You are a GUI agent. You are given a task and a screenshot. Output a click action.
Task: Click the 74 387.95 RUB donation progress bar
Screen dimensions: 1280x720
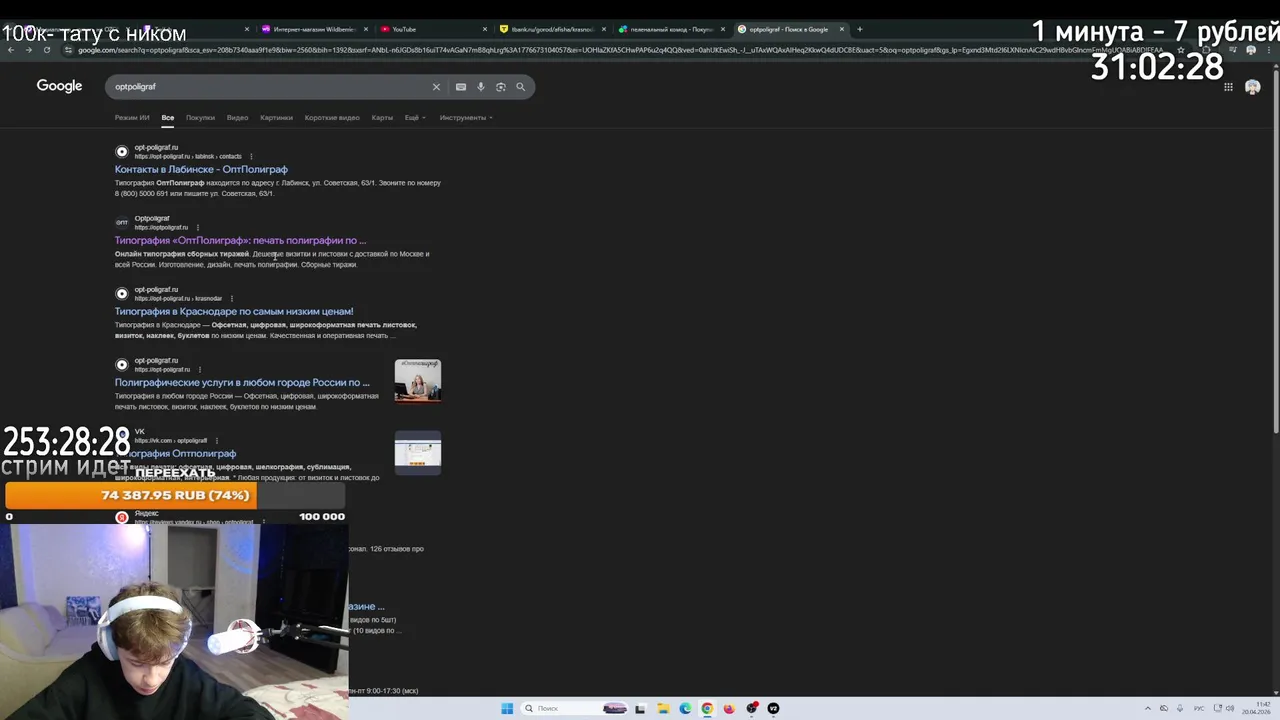[x=175, y=495]
